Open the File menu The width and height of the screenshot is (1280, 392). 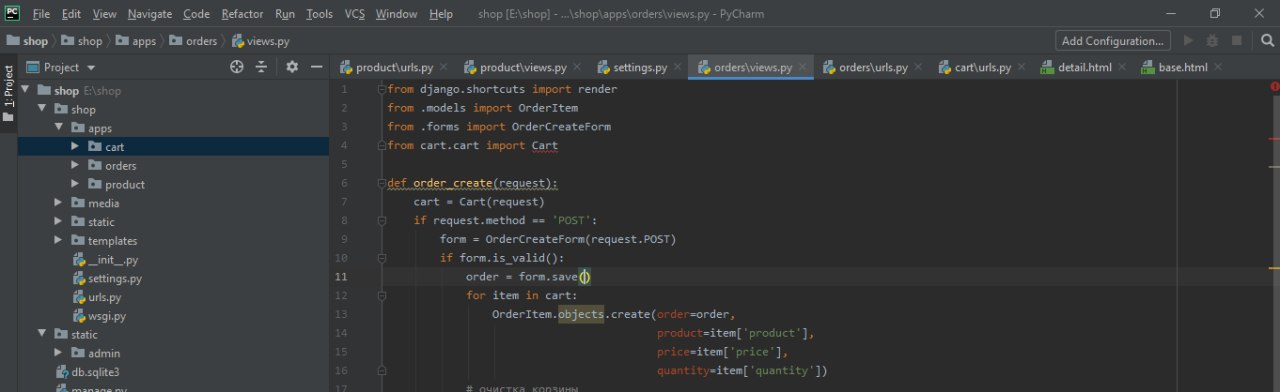41,14
